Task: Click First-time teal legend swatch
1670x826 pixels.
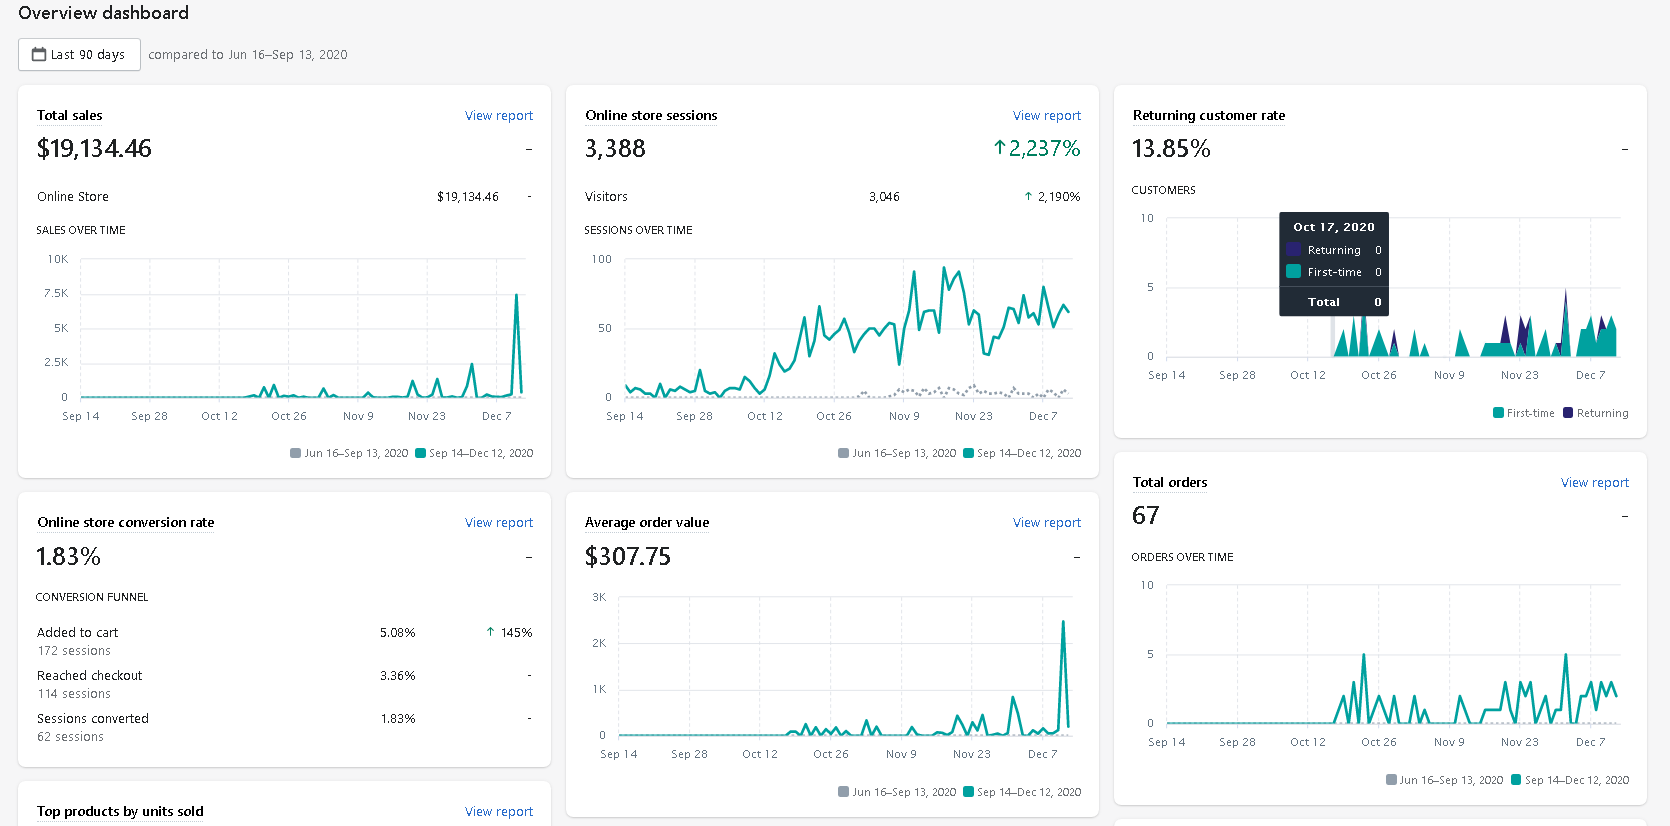Action: 1498,413
